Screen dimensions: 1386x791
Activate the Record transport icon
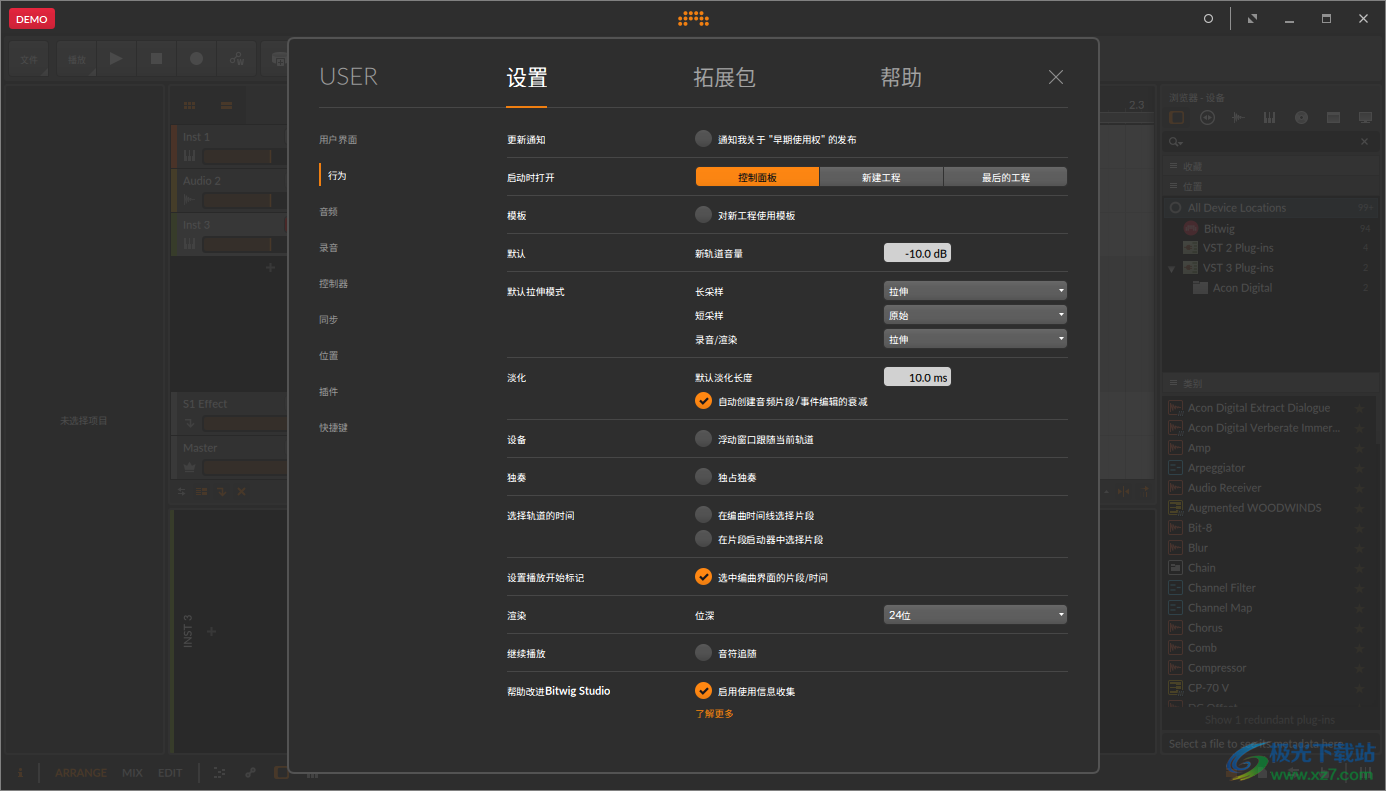(196, 58)
